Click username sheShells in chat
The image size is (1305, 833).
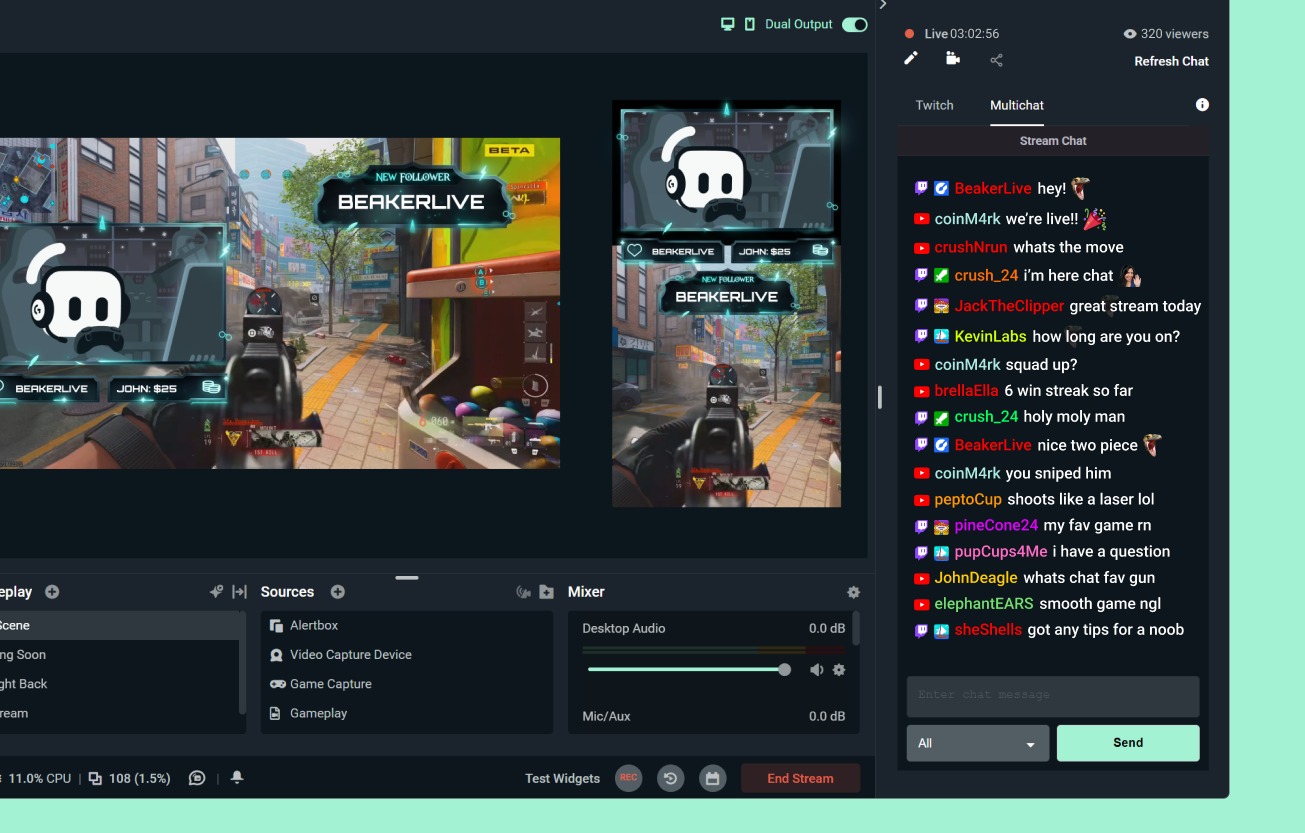tap(988, 629)
